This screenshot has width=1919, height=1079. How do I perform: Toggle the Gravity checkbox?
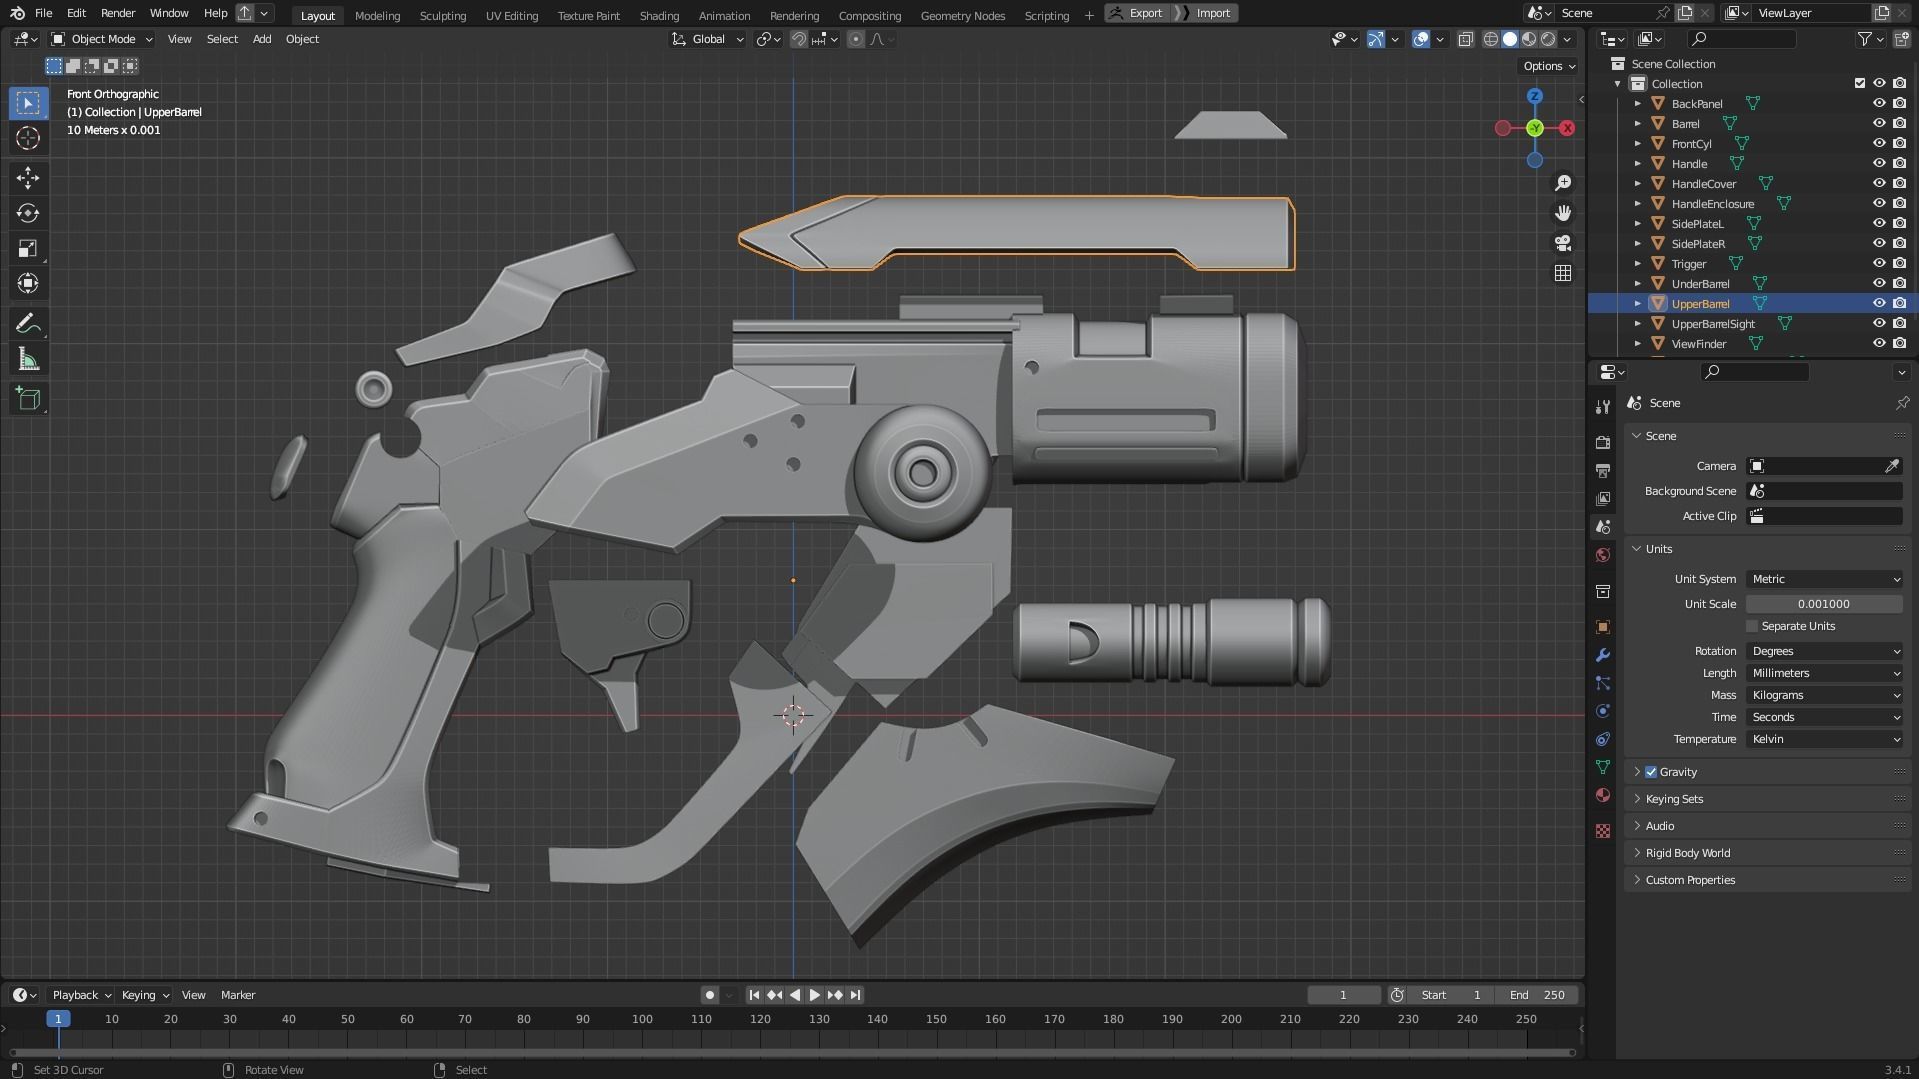[1651, 772]
